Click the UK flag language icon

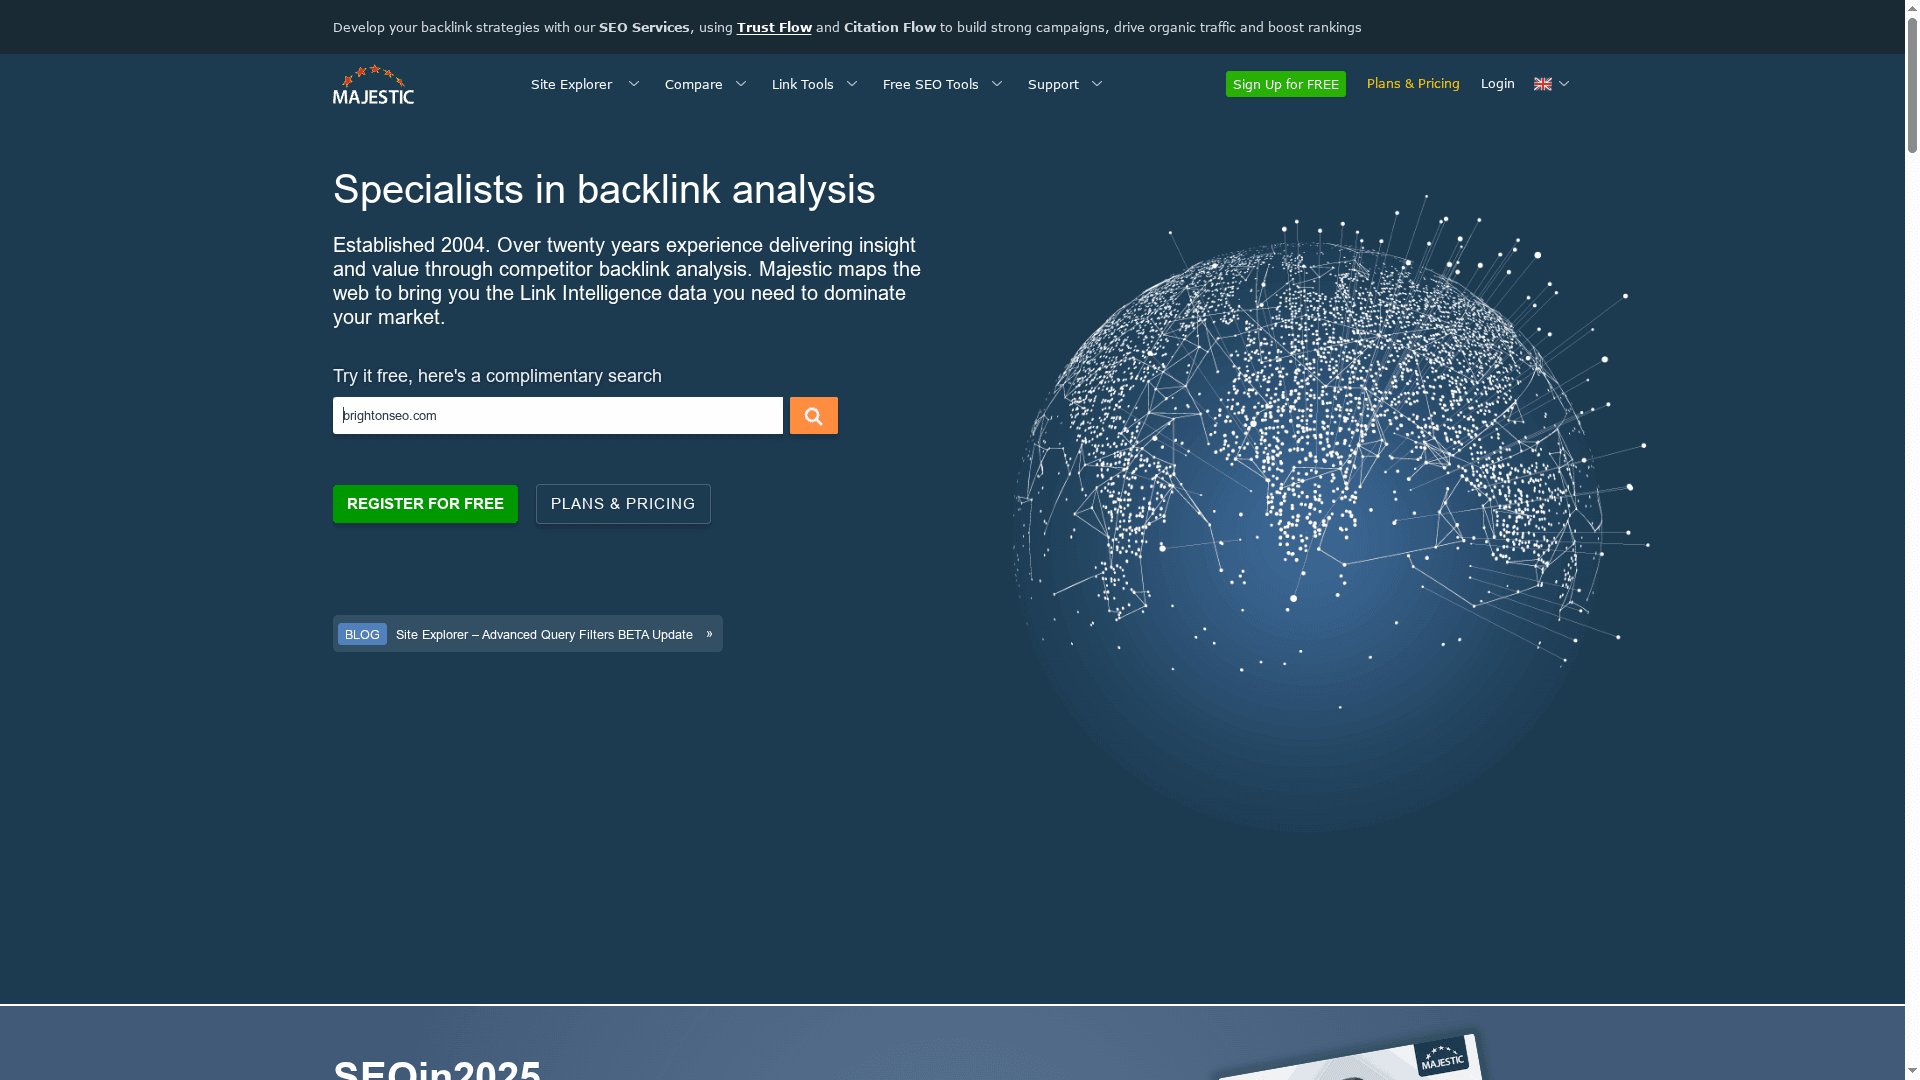coord(1541,84)
